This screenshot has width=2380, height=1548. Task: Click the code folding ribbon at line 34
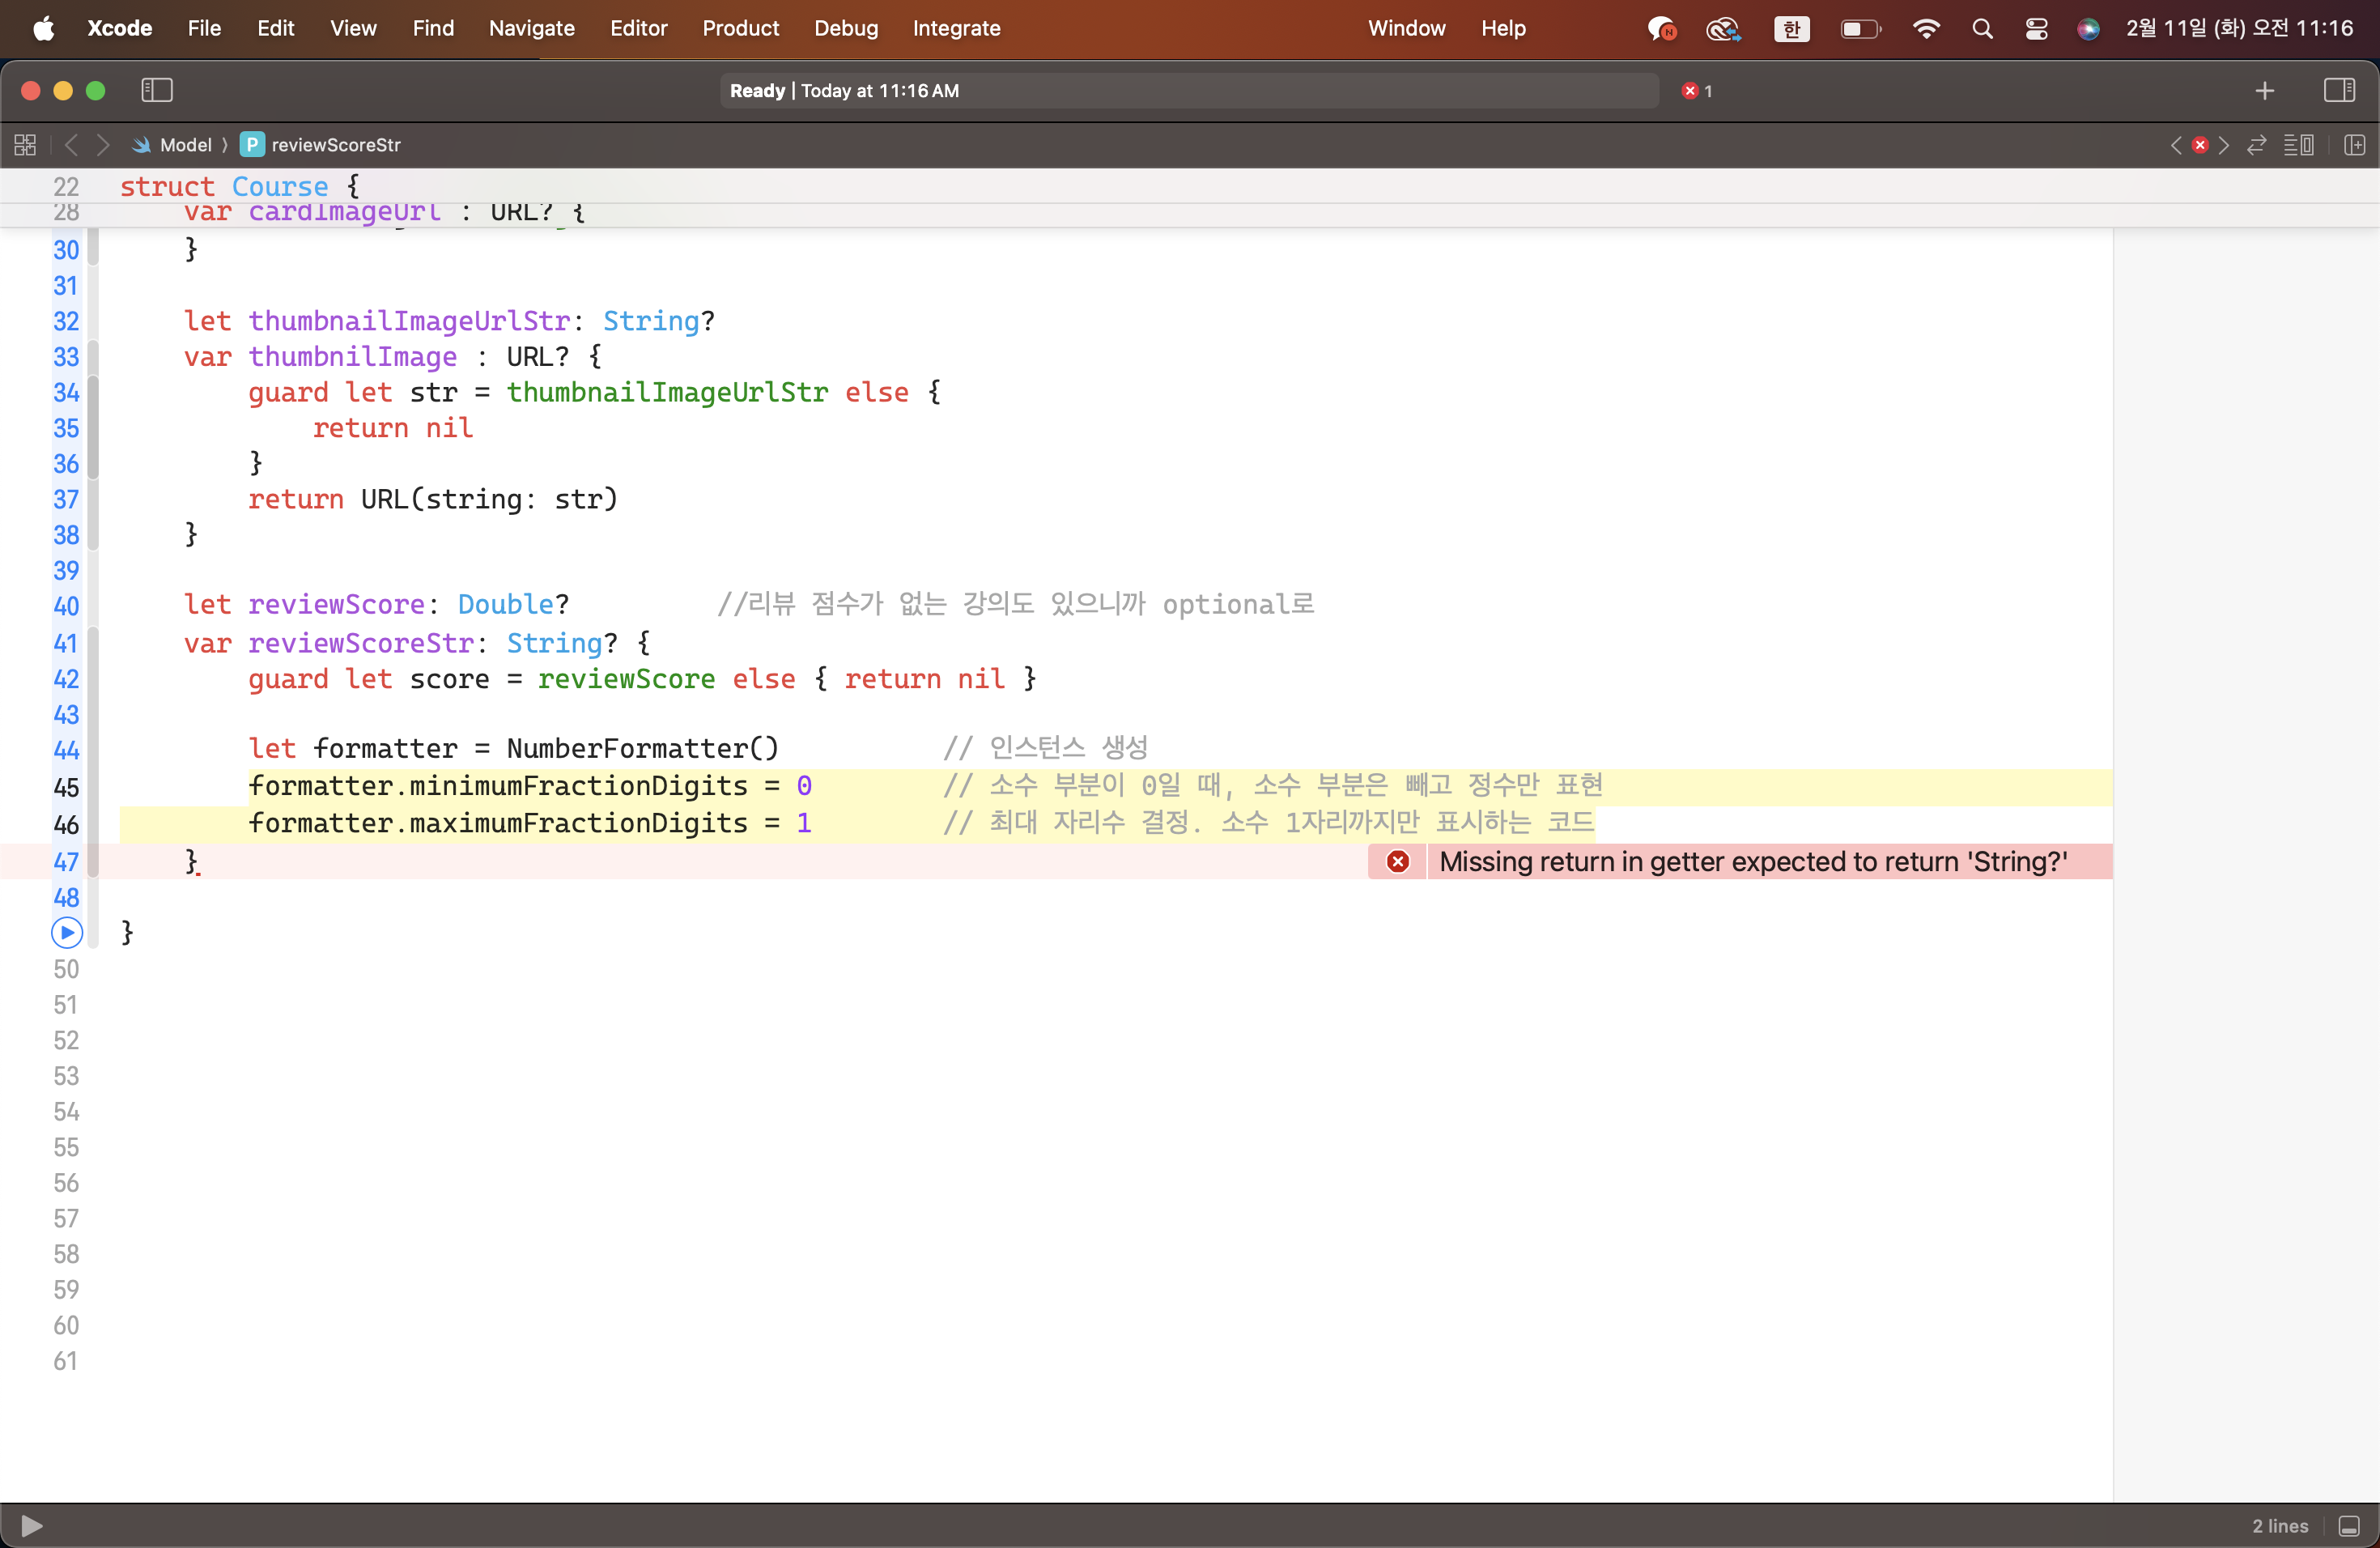pos(93,393)
